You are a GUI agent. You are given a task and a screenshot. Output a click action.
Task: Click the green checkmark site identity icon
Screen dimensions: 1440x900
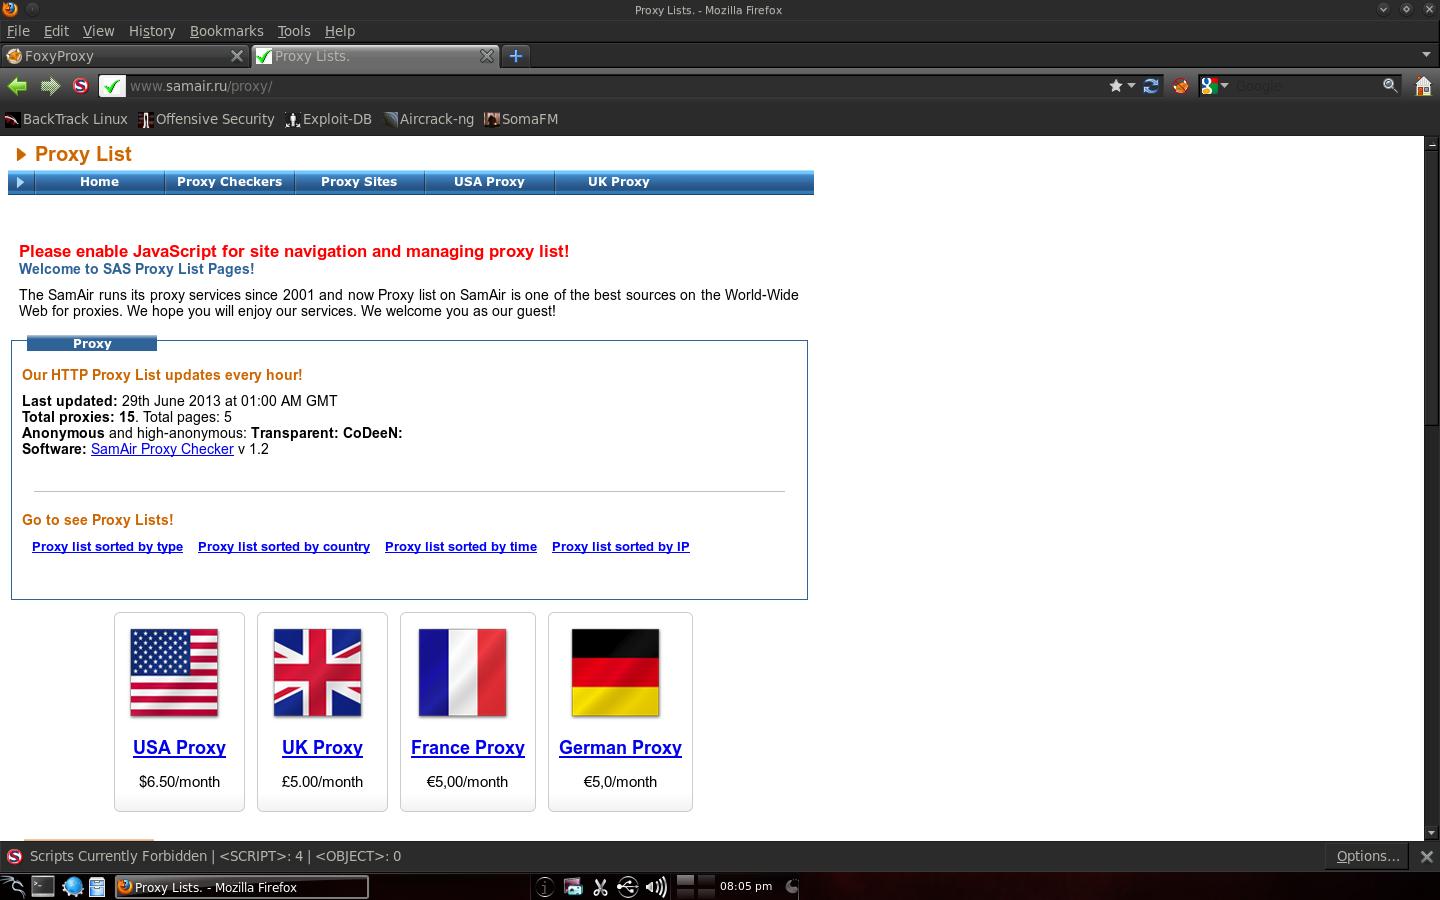point(112,86)
